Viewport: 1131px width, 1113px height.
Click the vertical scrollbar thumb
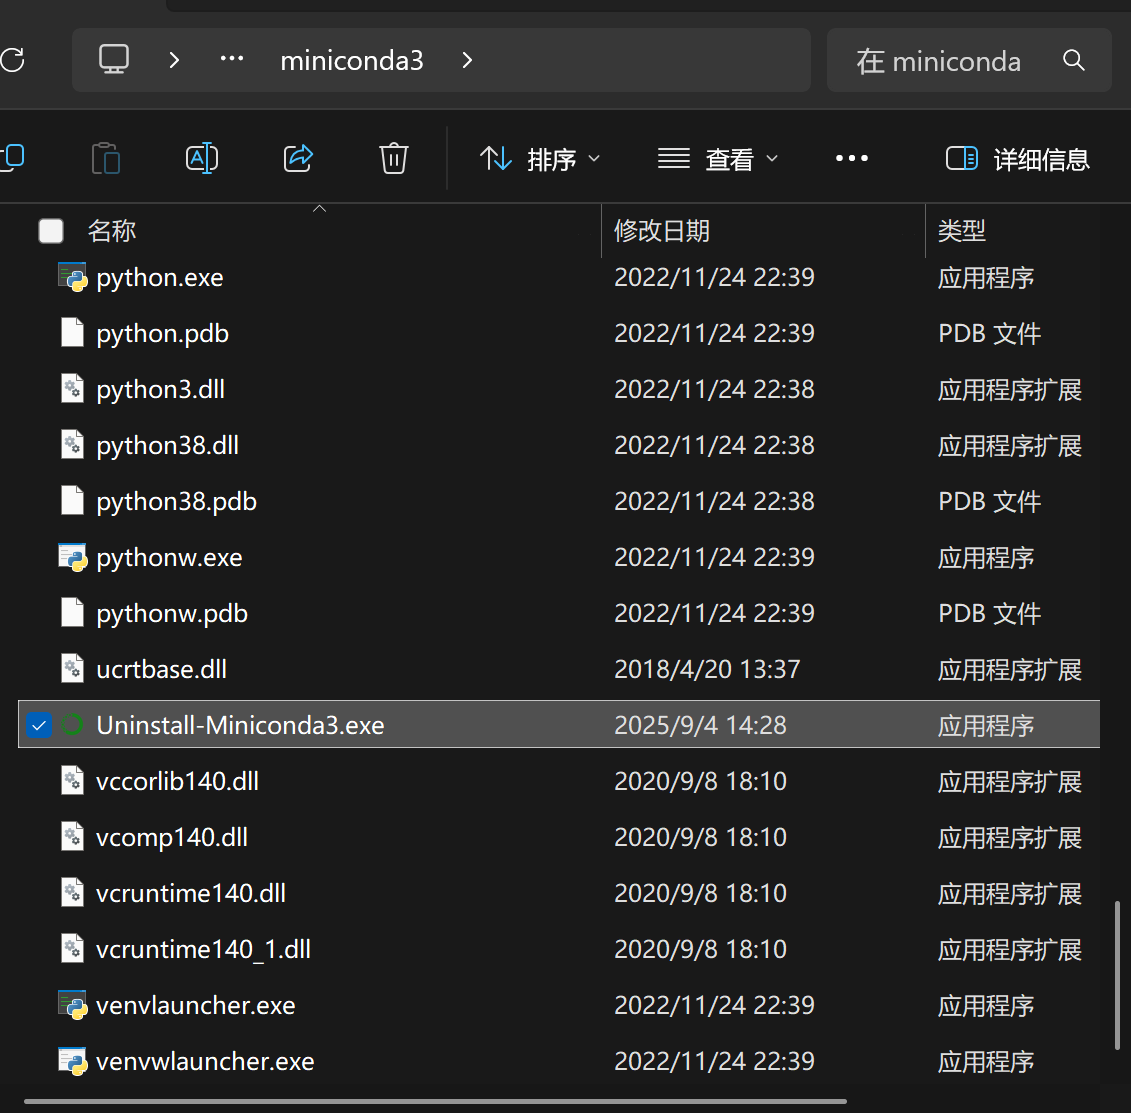[x=1117, y=975]
